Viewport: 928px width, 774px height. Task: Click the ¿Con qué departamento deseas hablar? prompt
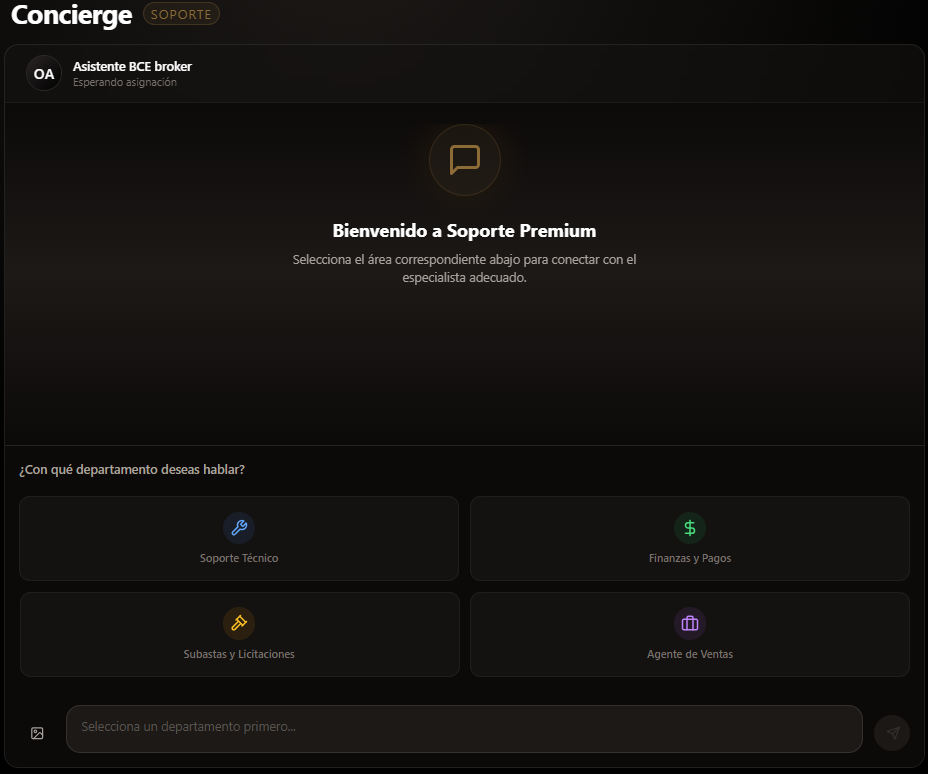pos(134,469)
